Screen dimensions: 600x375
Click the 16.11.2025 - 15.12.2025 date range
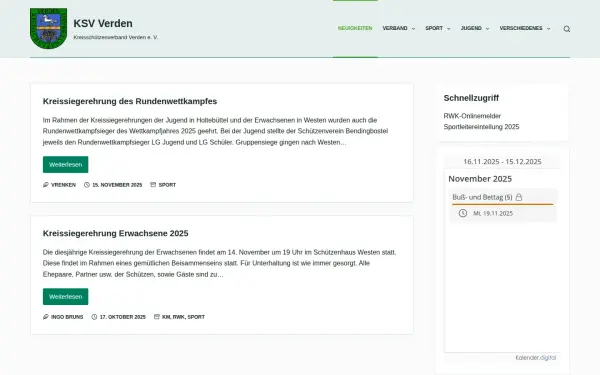click(502, 161)
